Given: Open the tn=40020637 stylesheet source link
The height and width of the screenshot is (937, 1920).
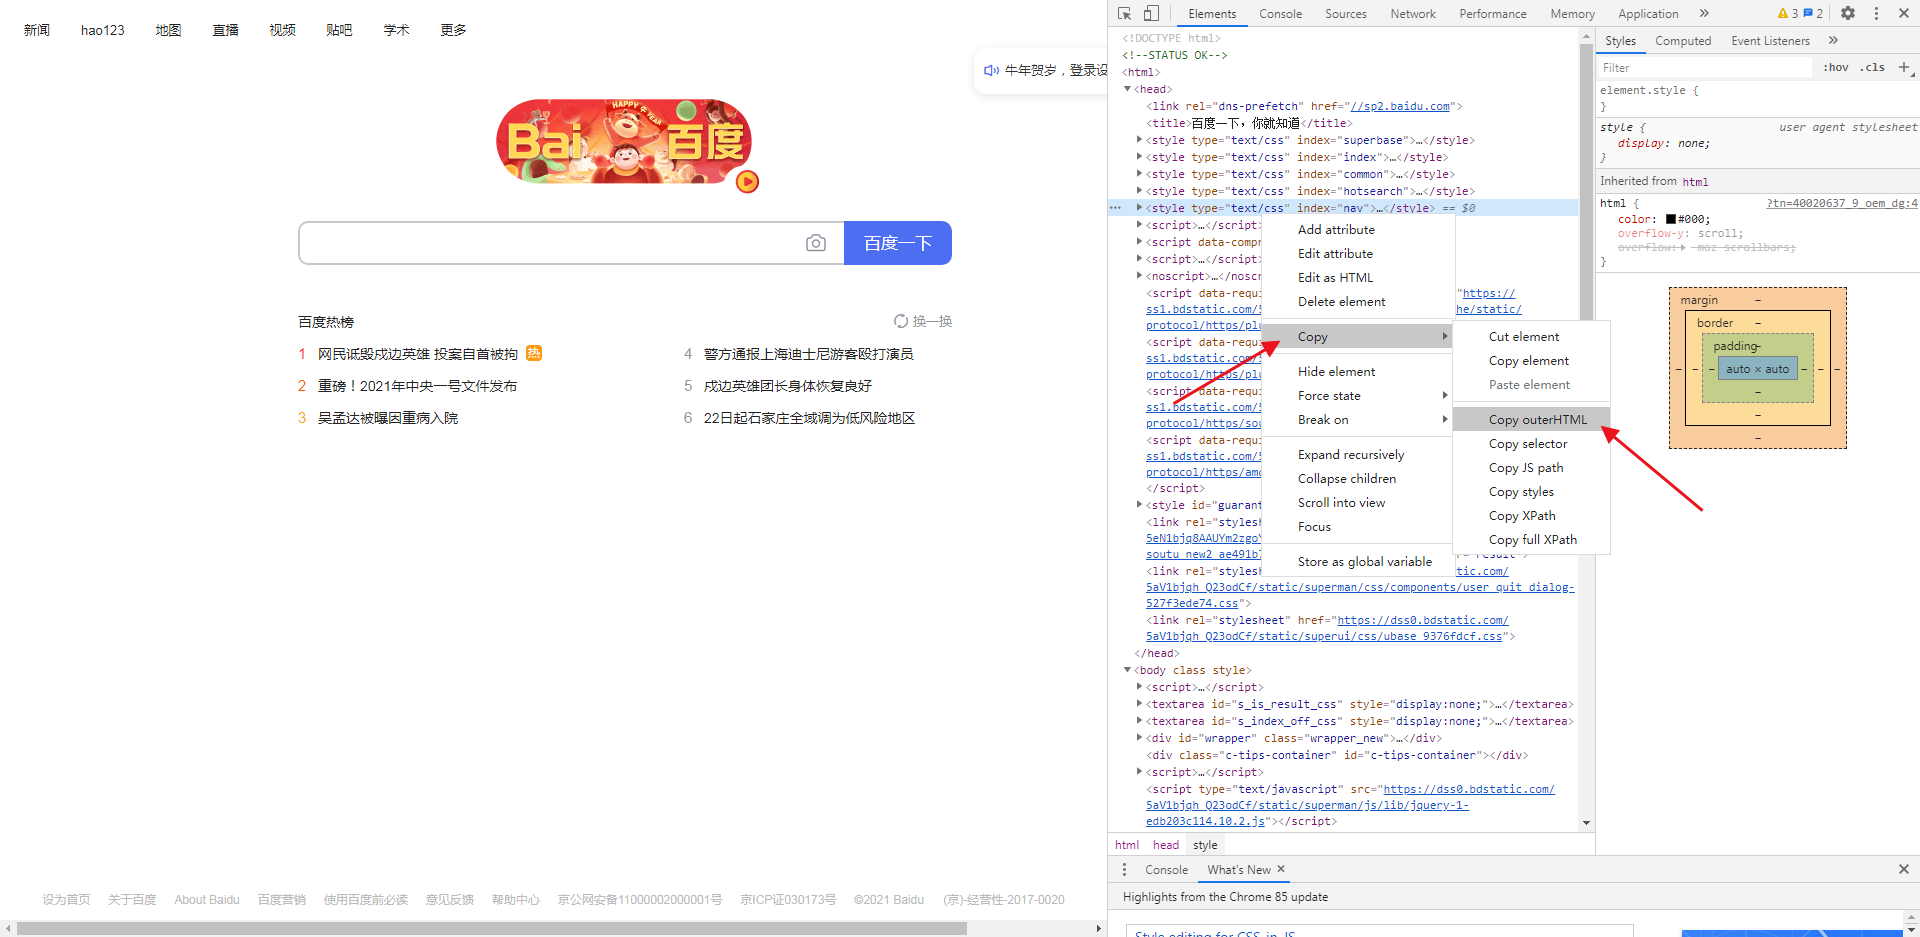Looking at the screenshot, I should click(x=1841, y=203).
